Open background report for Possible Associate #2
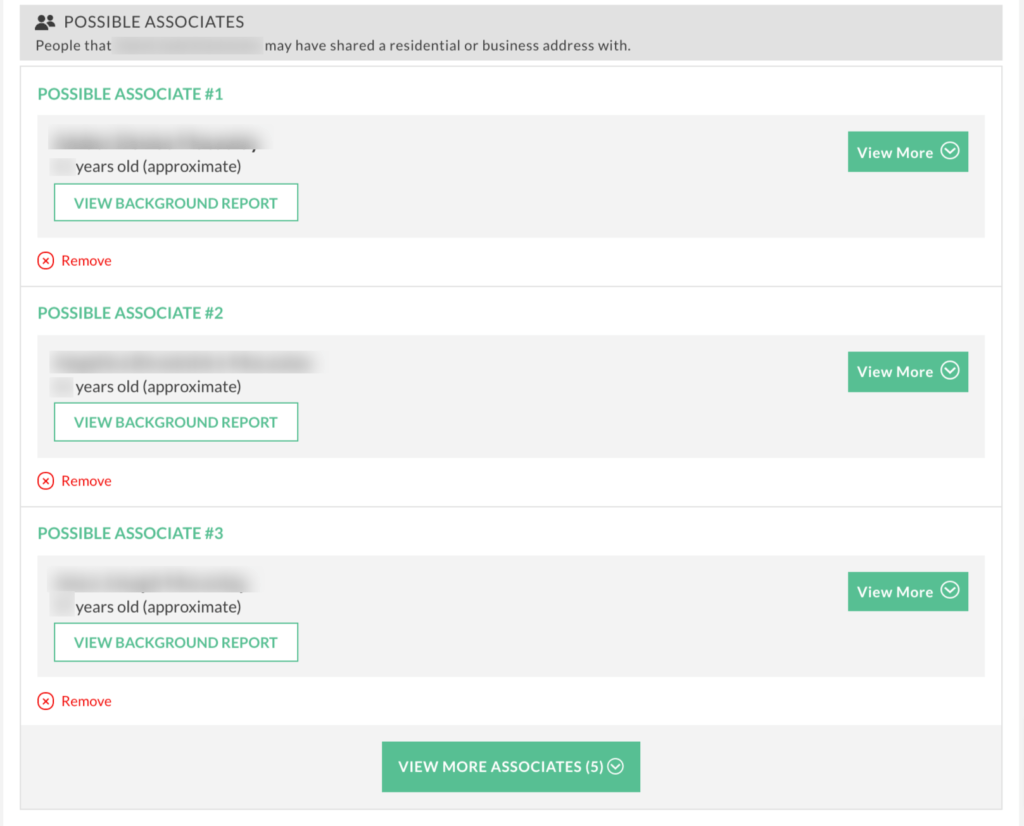Screen dimensions: 1024x826 tap(176, 422)
